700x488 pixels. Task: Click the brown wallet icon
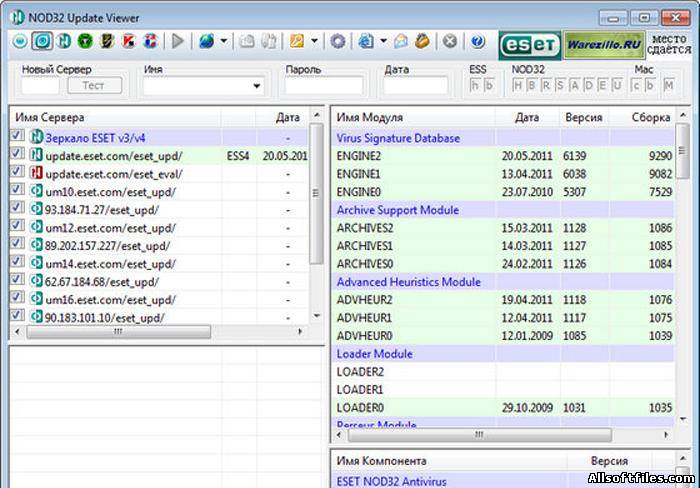tap(422, 41)
